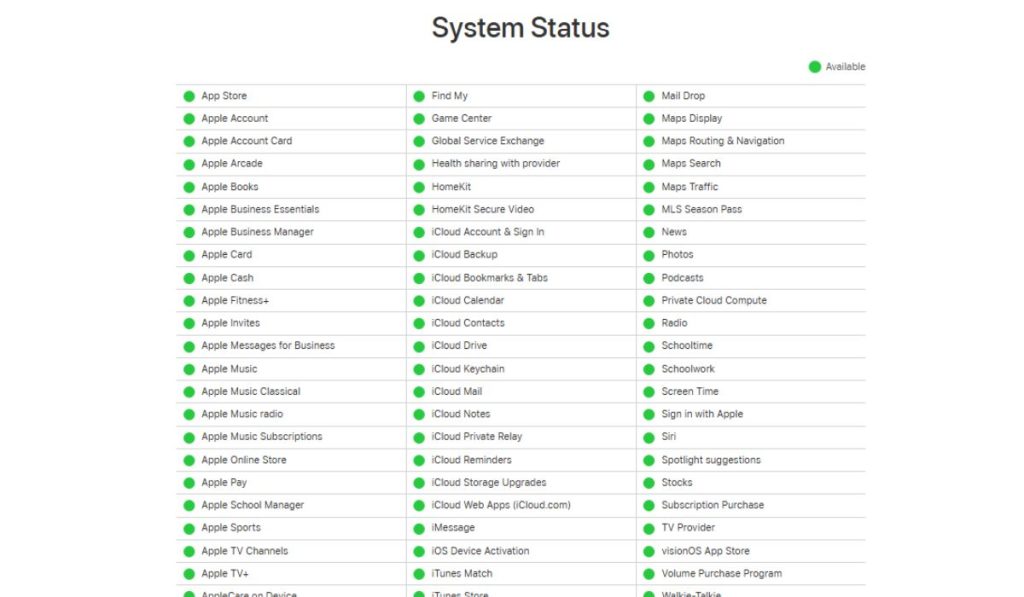Click the status dot for iCloud Drive

pos(419,346)
